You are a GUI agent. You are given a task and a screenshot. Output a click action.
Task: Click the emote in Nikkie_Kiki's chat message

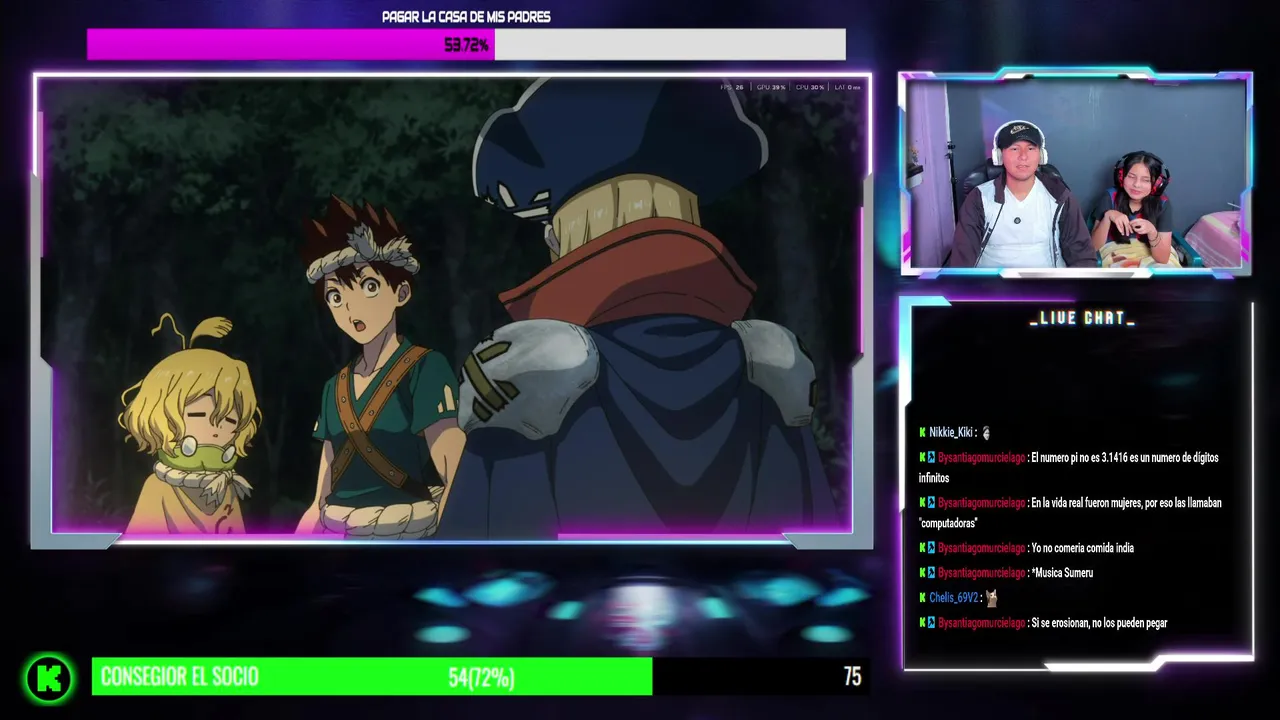click(x=986, y=432)
